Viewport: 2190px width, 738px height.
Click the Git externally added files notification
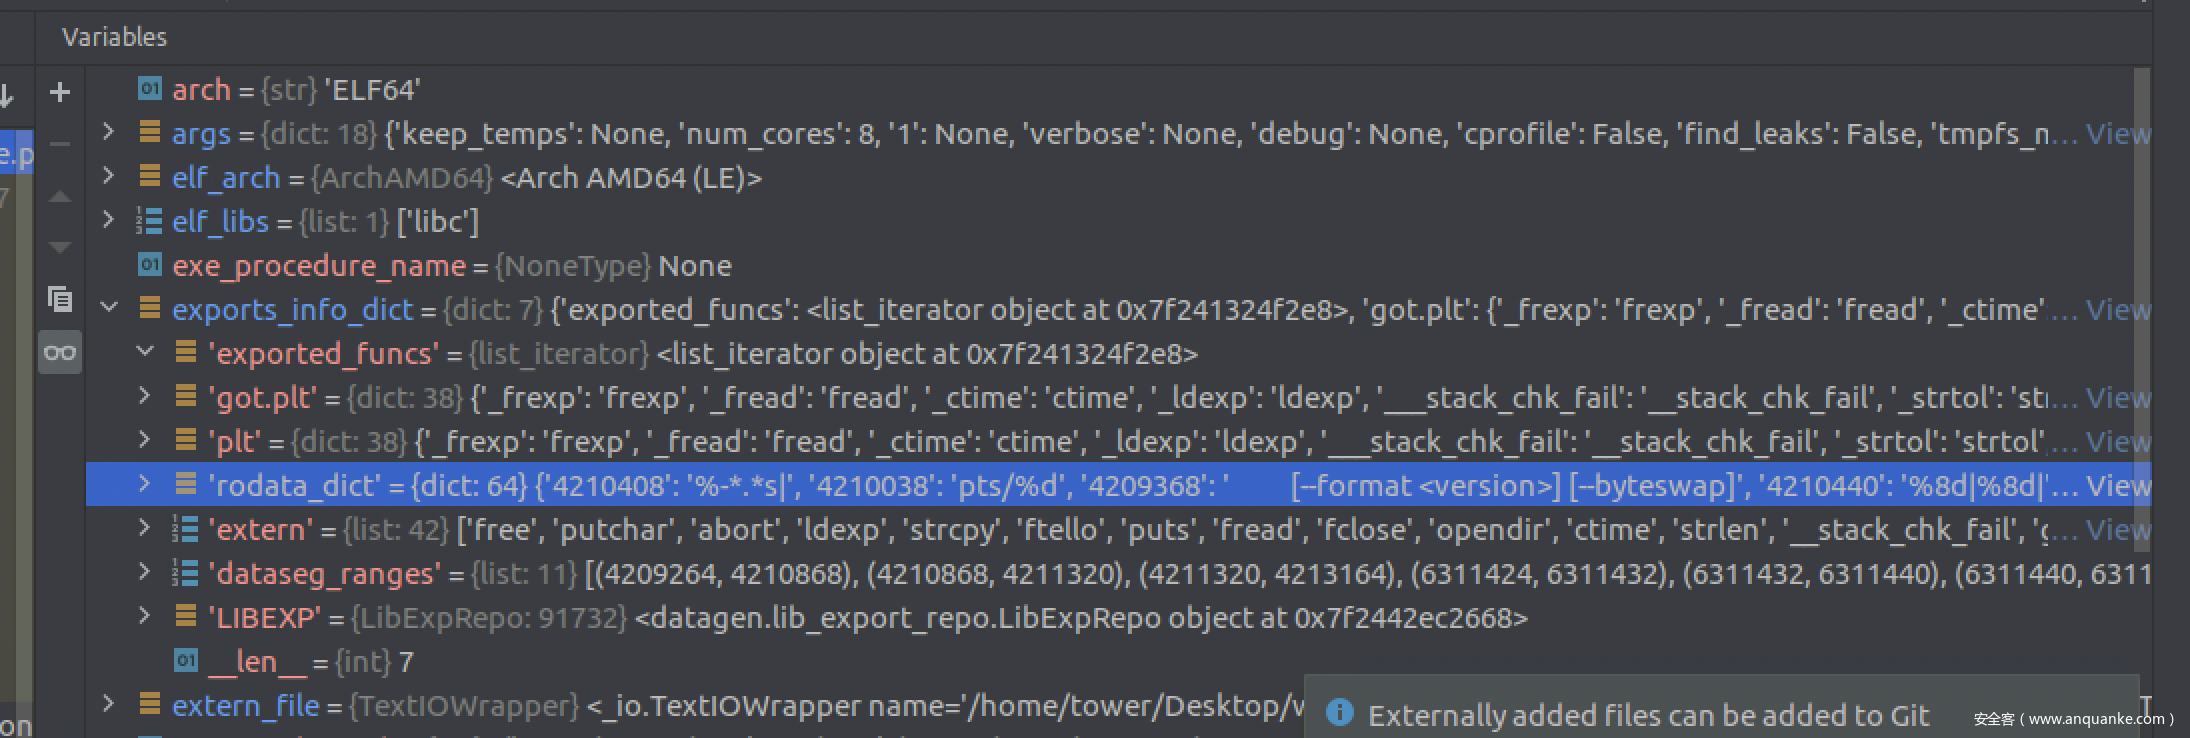[1648, 715]
